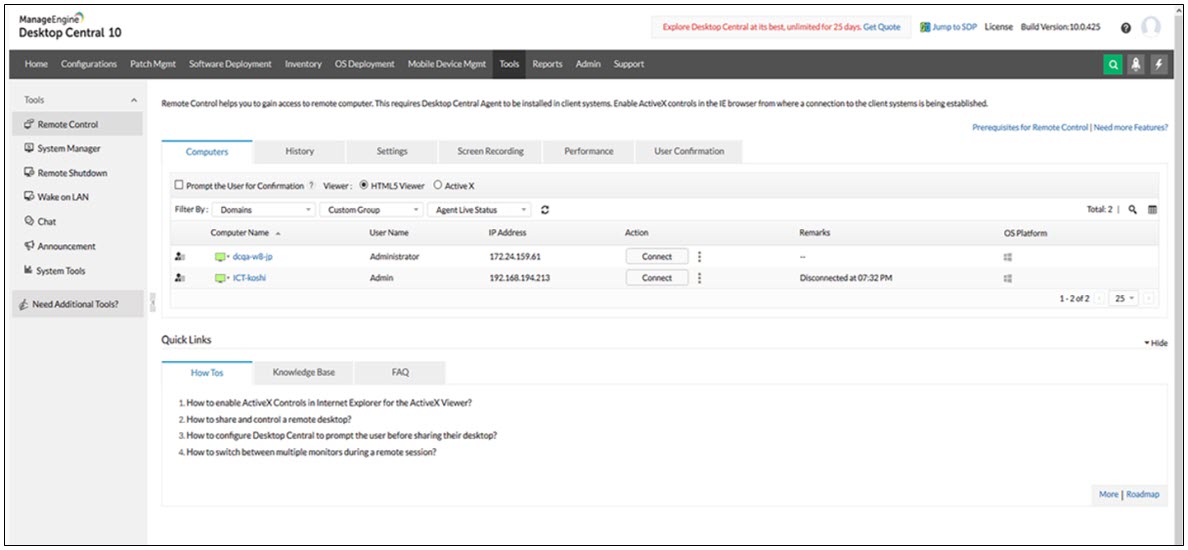1188x550 pixels.
Task: Click the Windows OS icon for dcqa-w8-jp
Action: pyautogui.click(x=1008, y=257)
